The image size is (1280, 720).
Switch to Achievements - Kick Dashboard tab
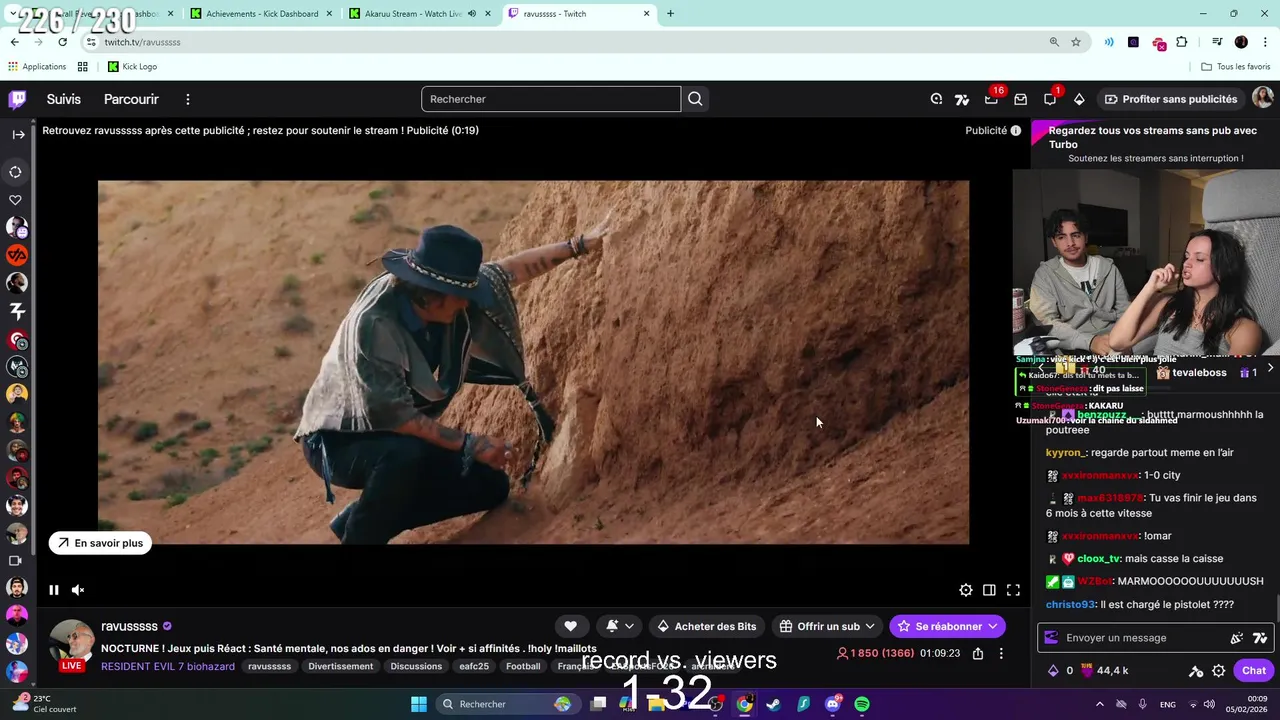pyautogui.click(x=260, y=14)
